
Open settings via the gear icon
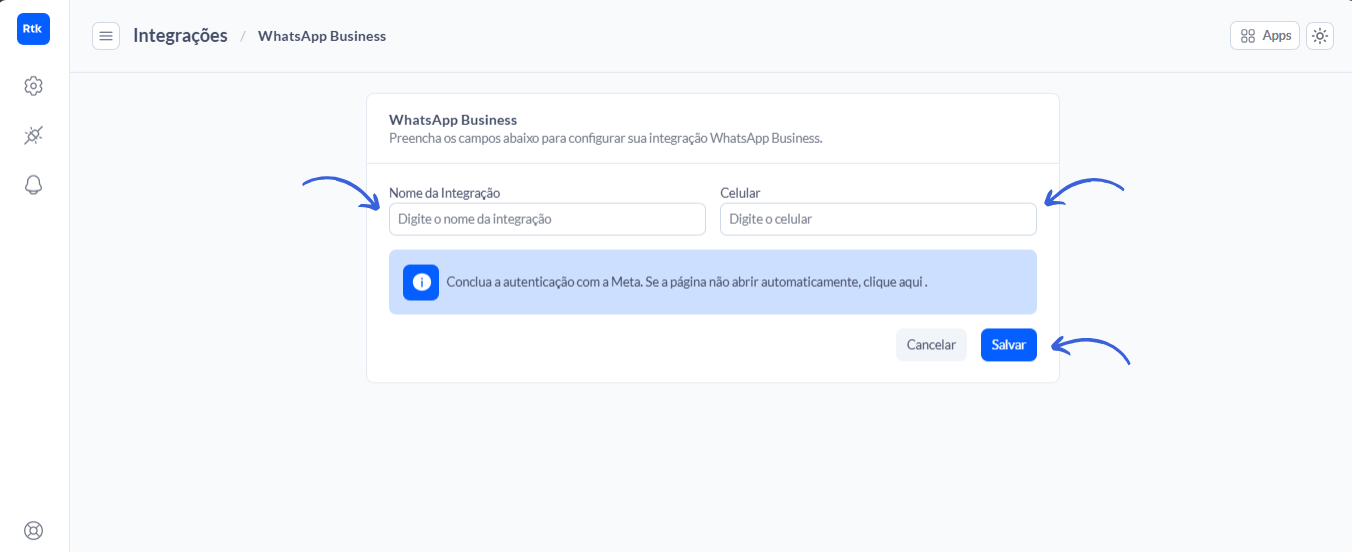click(x=33, y=86)
